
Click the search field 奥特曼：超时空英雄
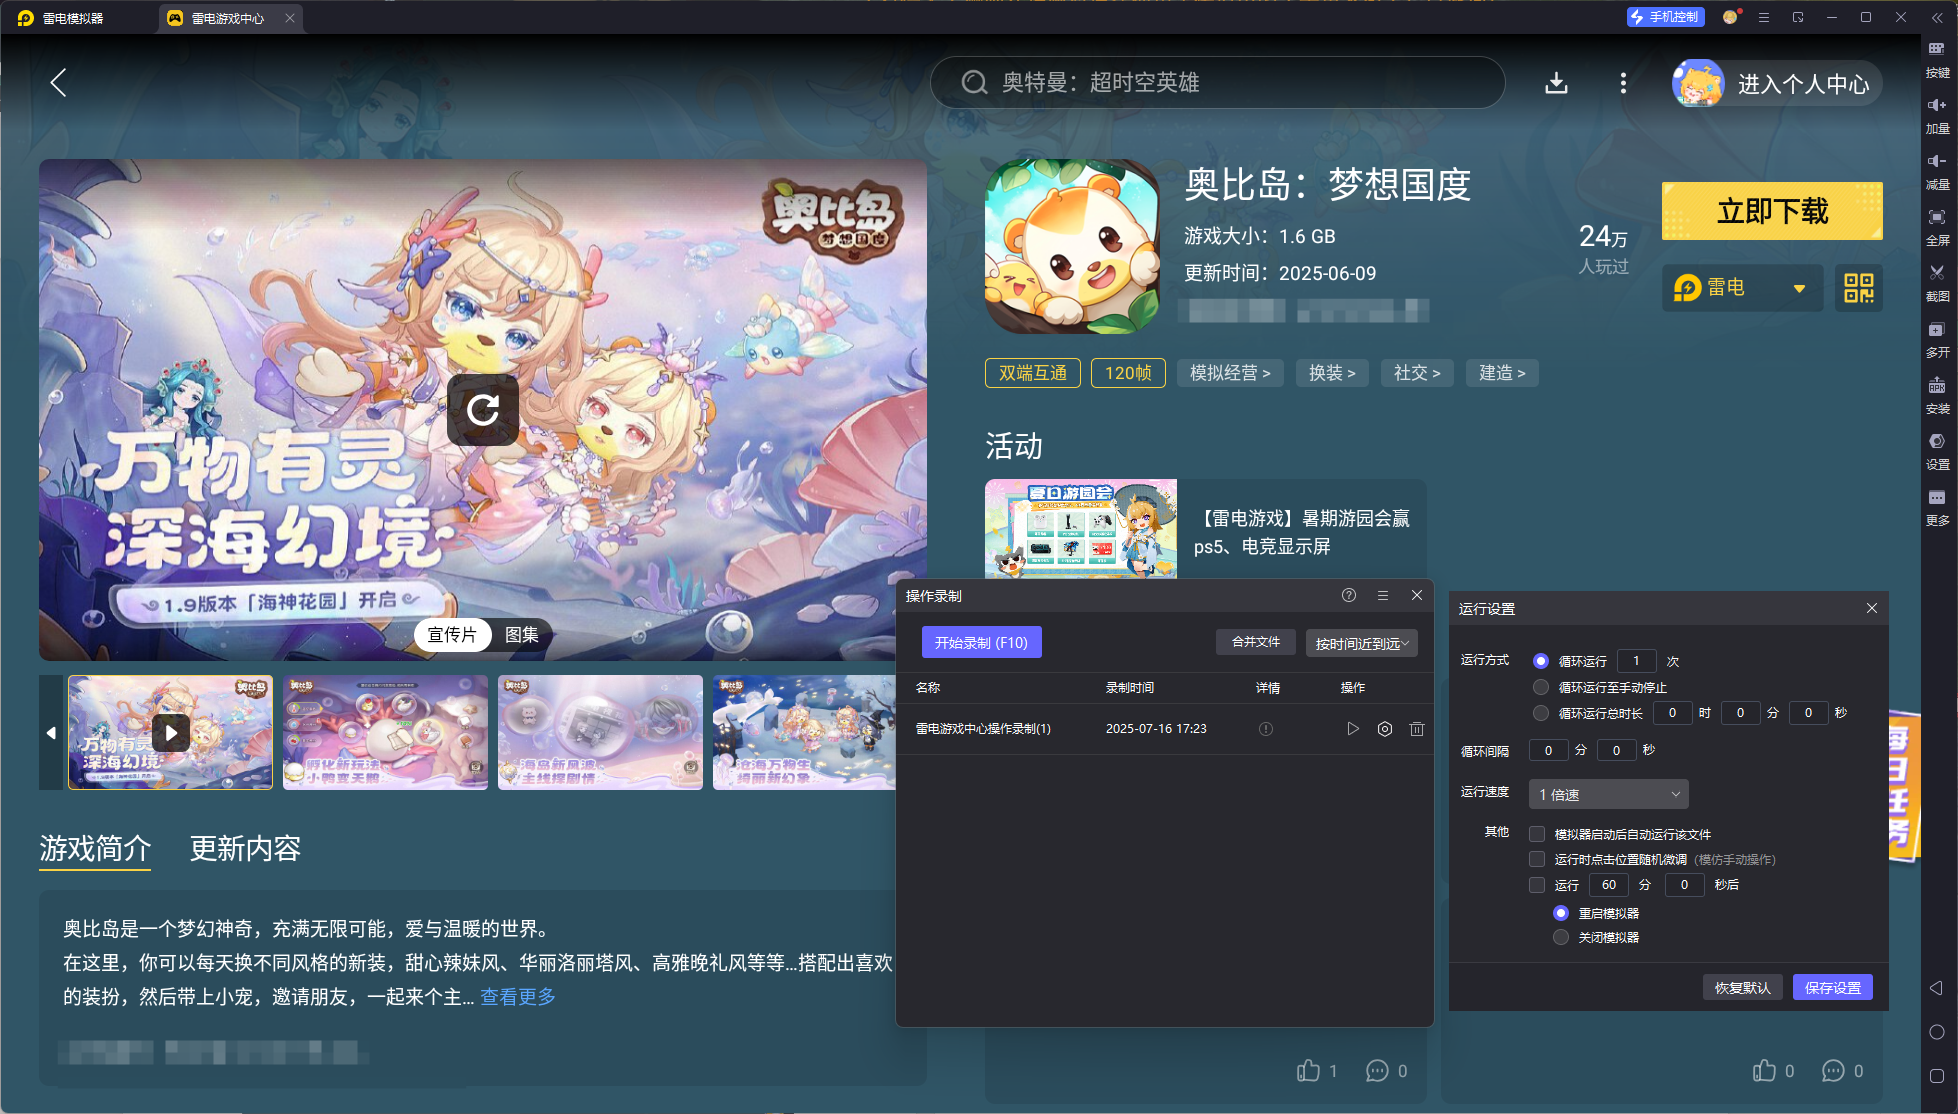1217,82
